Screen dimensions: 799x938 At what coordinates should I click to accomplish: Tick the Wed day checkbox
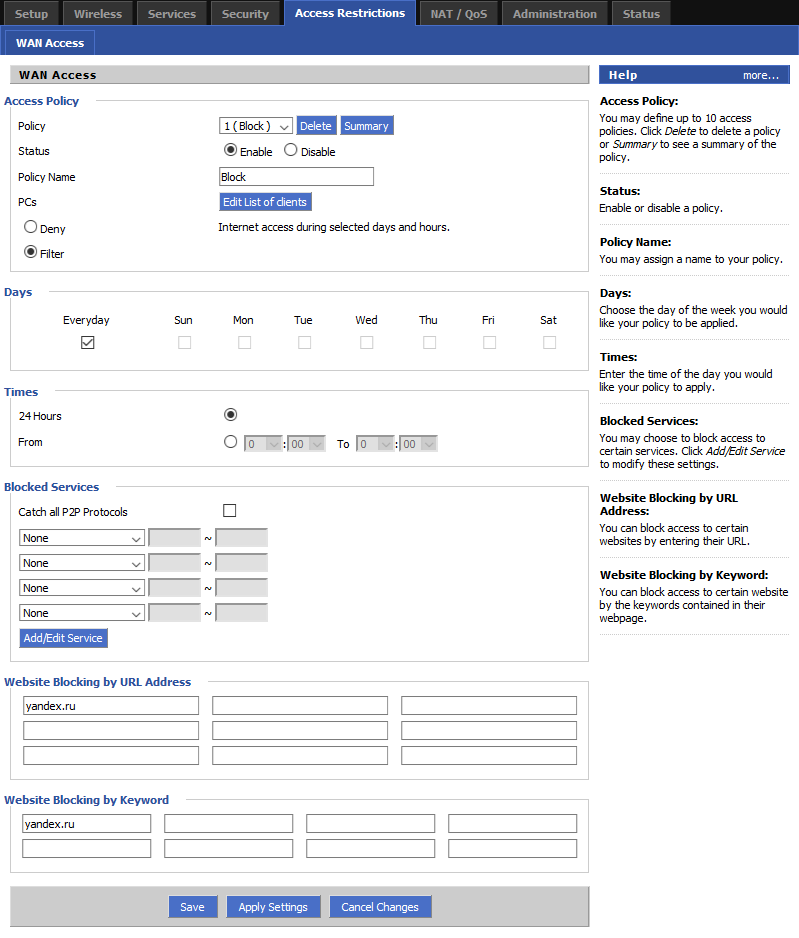pos(367,342)
